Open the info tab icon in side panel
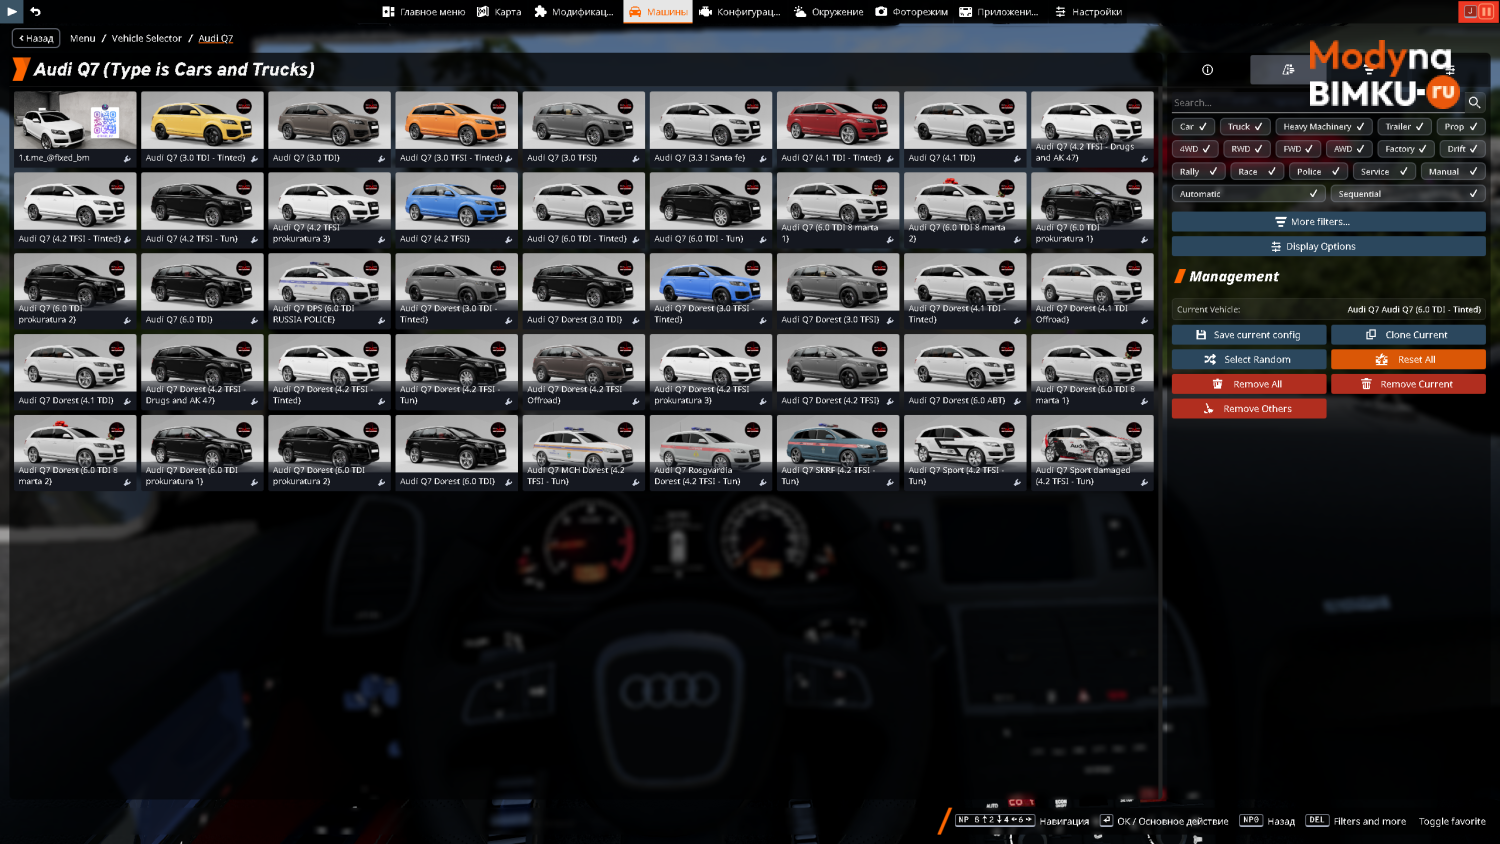The width and height of the screenshot is (1500, 844). pyautogui.click(x=1207, y=70)
